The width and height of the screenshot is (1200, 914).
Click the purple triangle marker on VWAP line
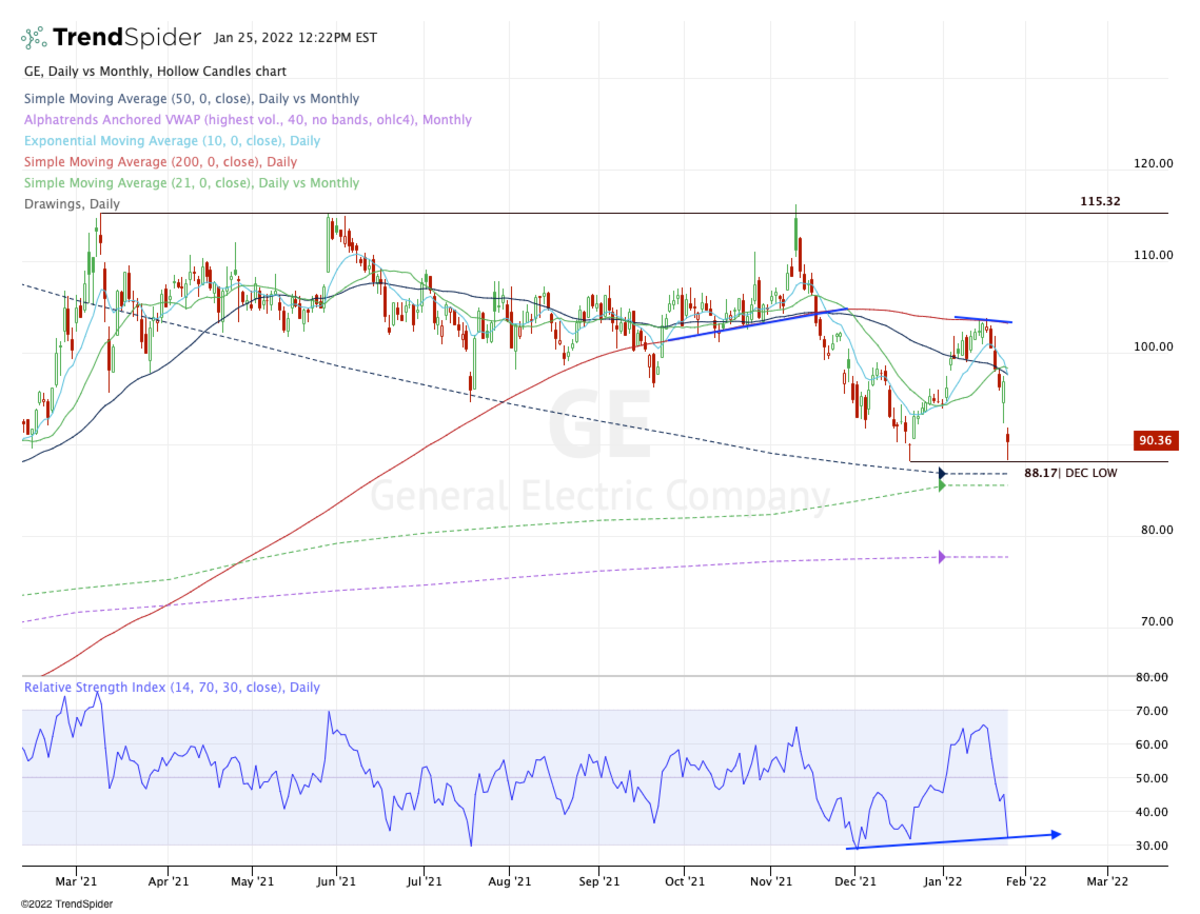coord(942,557)
